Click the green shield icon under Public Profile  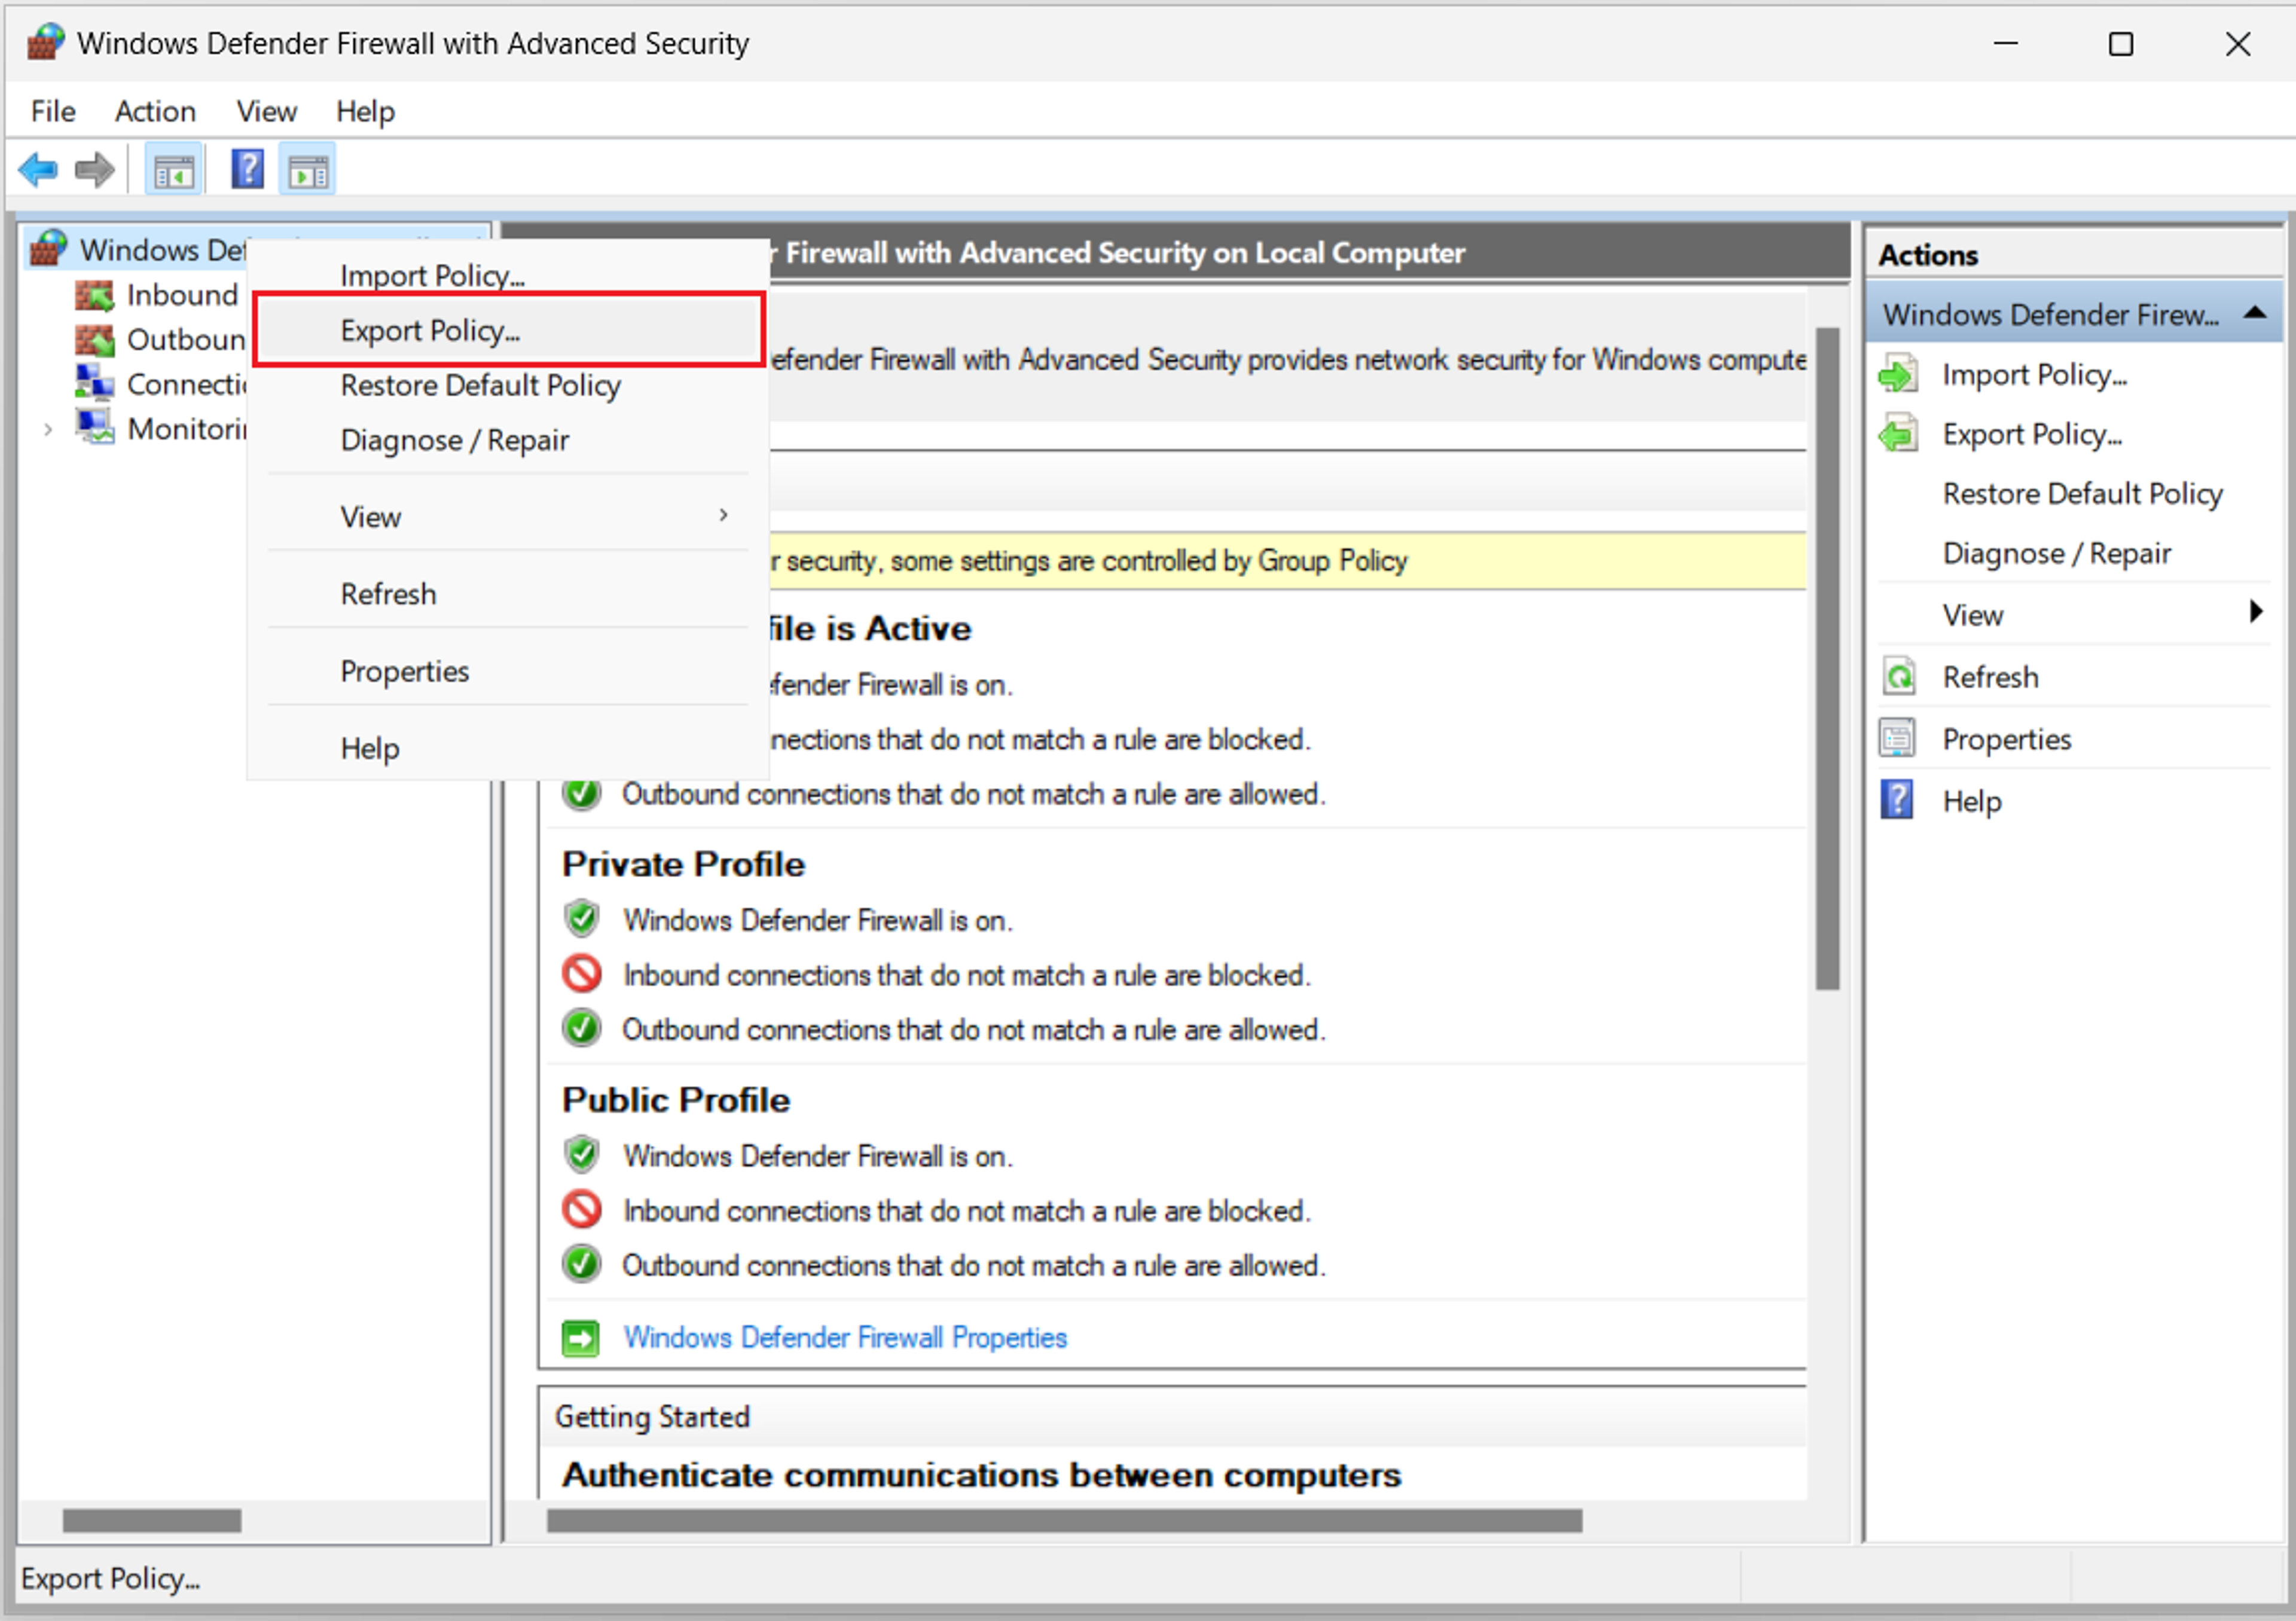pos(582,1155)
